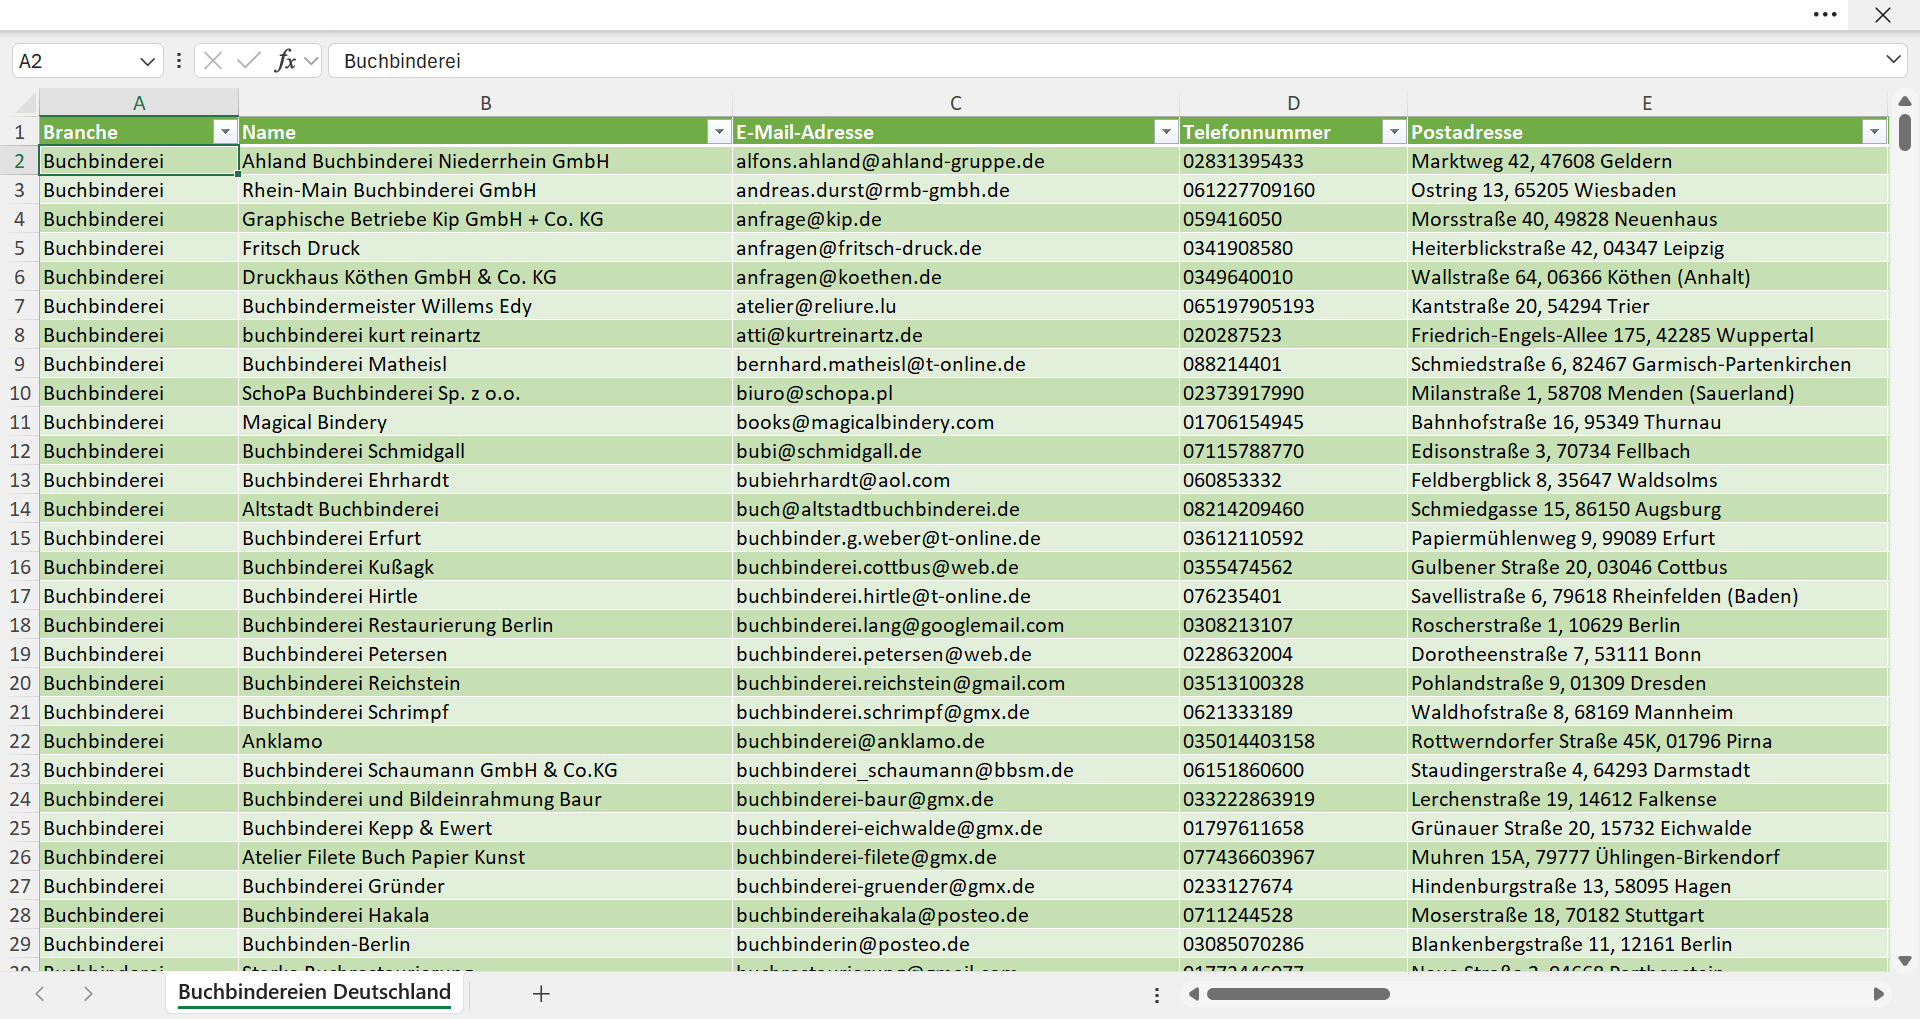
Task: Select row 12 header
Action: pyautogui.click(x=19, y=451)
